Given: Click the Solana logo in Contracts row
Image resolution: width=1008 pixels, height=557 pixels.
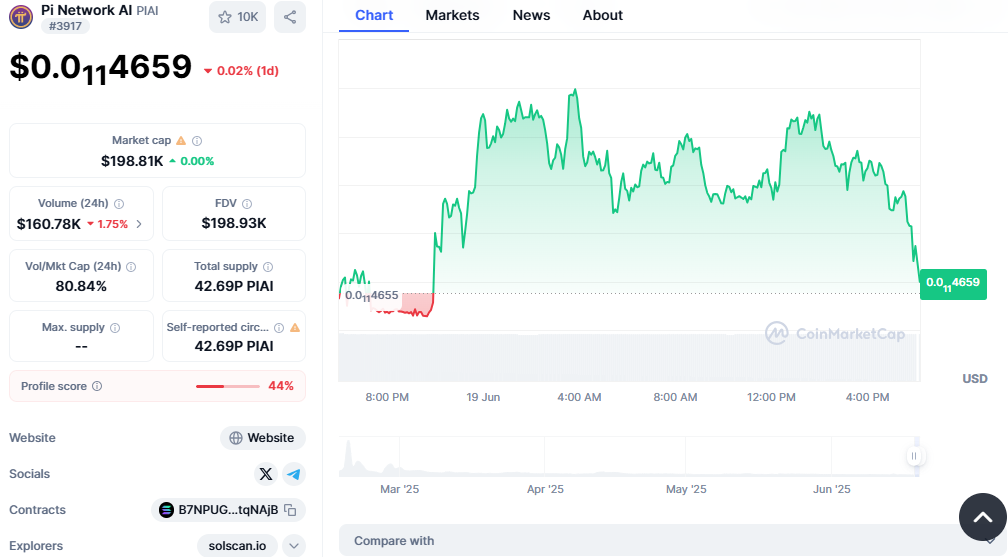Looking at the screenshot, I should (166, 510).
